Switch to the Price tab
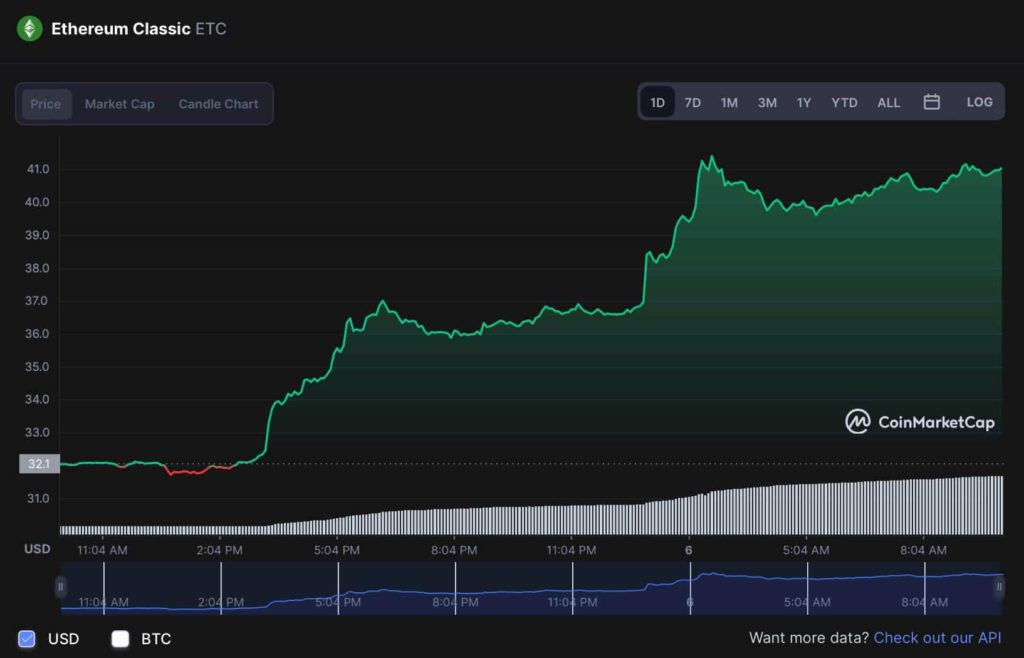This screenshot has width=1024, height=658. pos(46,104)
